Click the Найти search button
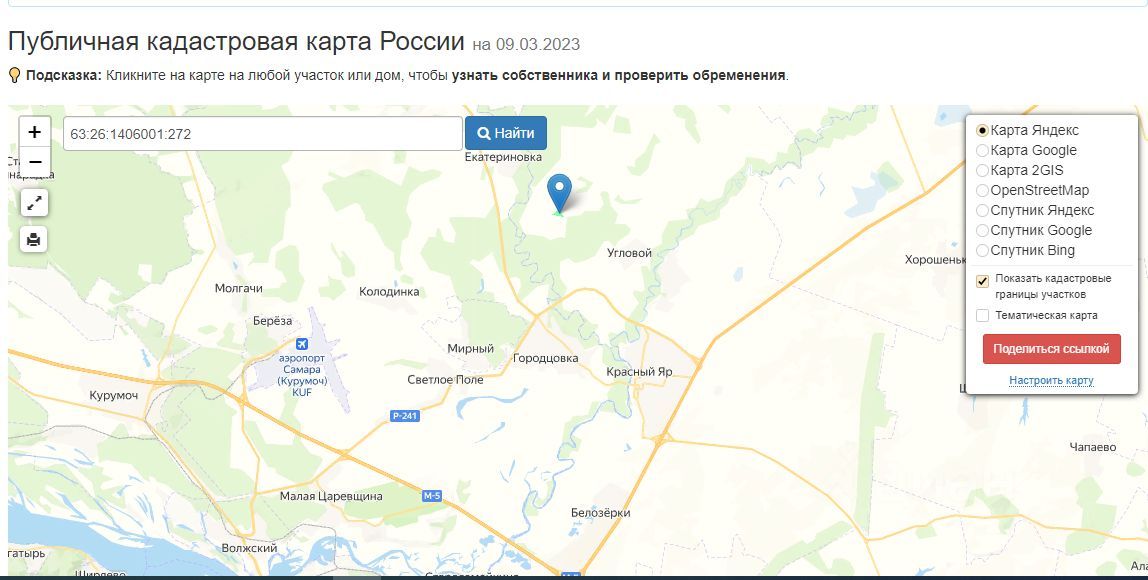 click(x=506, y=133)
